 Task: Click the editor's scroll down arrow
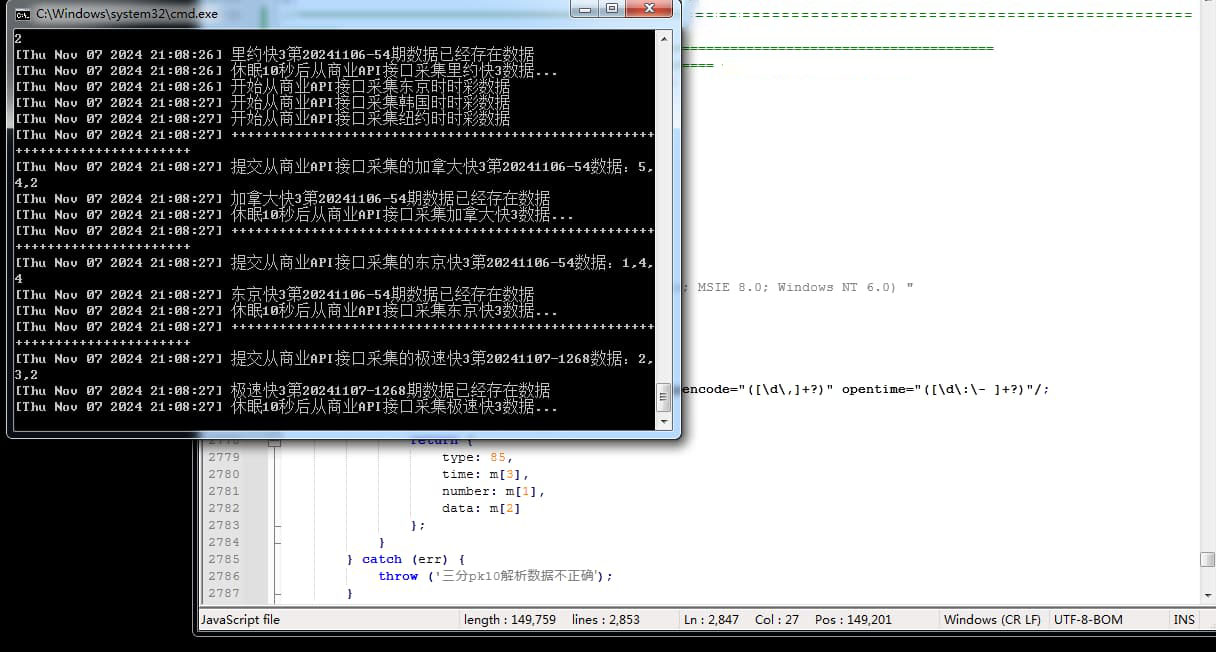[1208, 595]
